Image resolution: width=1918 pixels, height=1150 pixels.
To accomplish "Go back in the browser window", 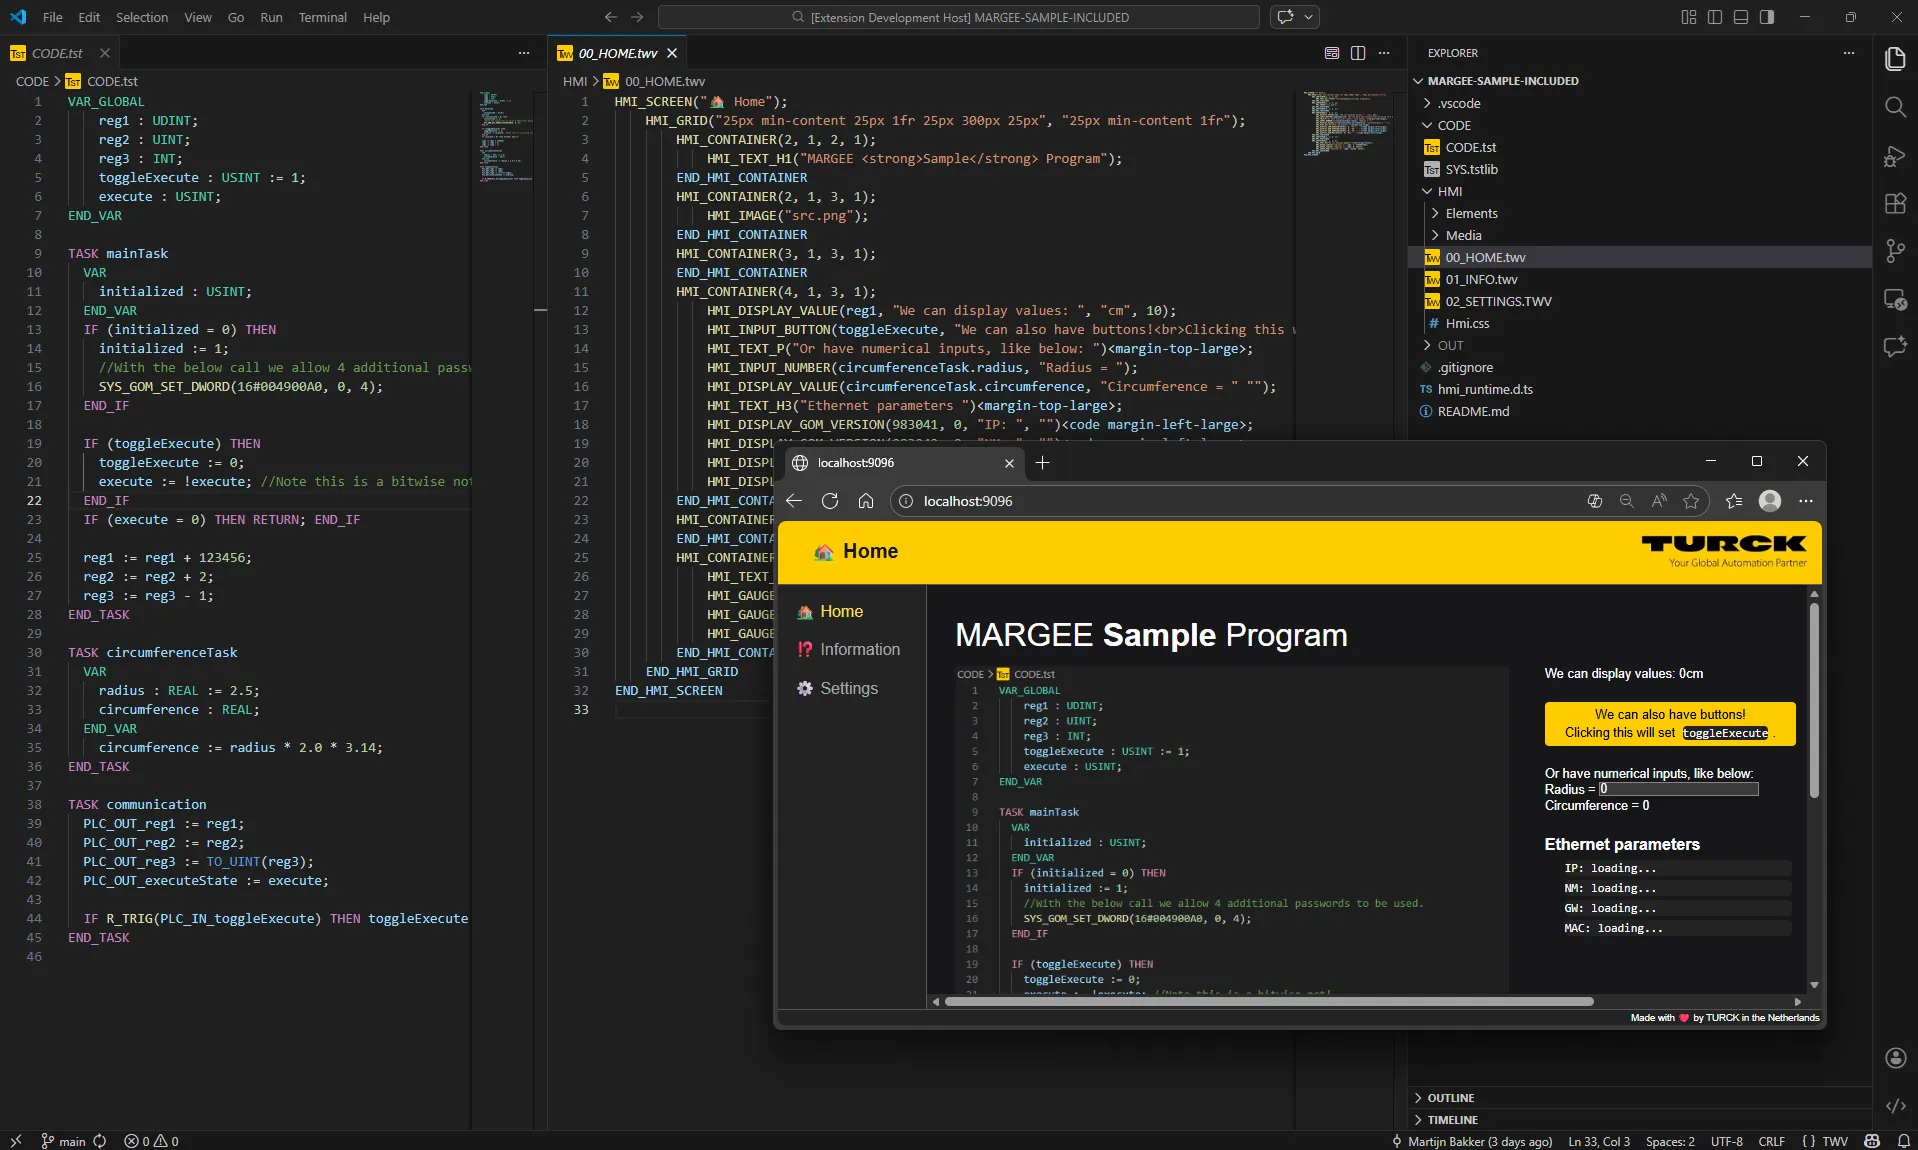I will [x=794, y=501].
